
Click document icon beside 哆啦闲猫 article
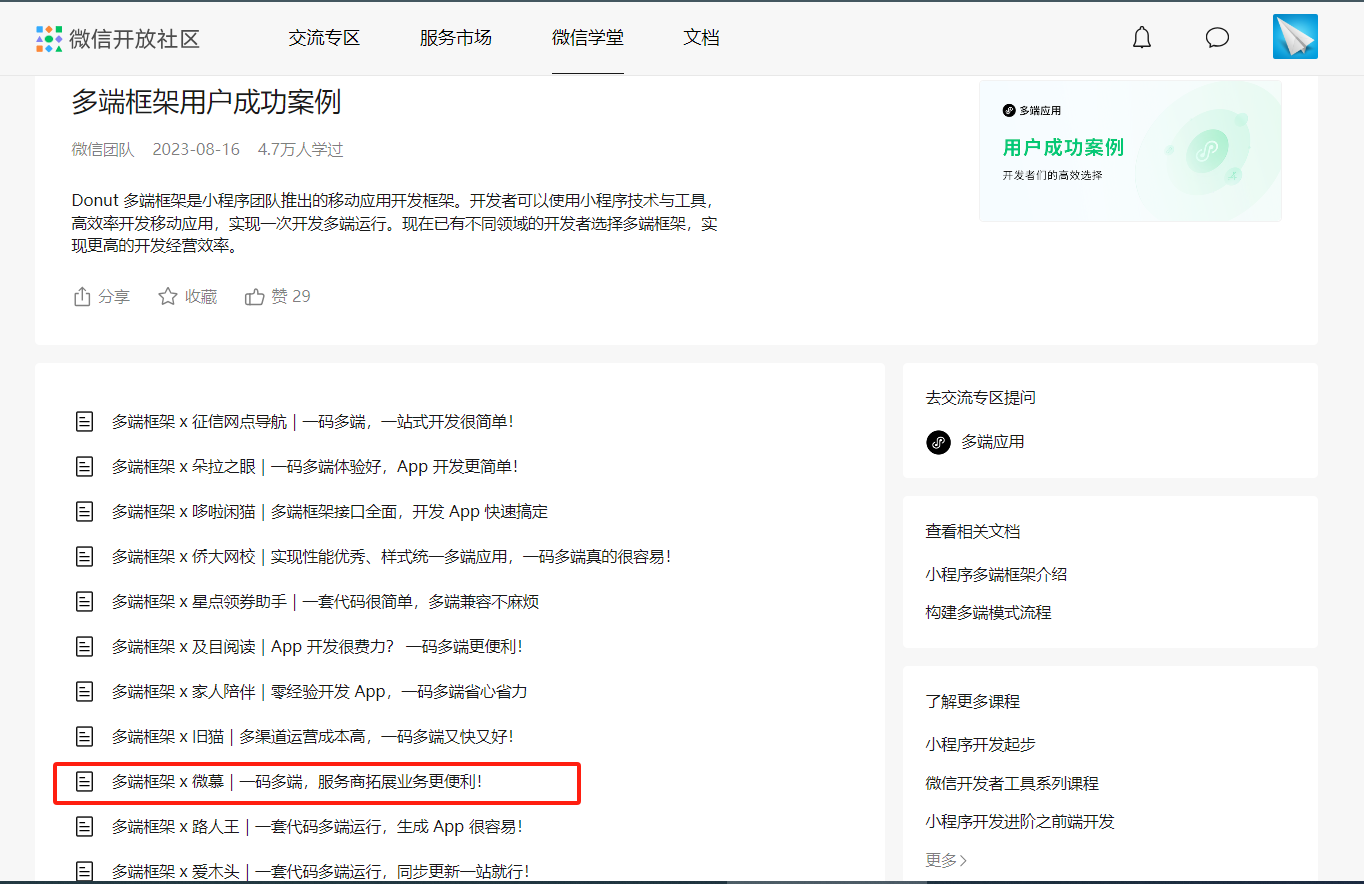[85, 512]
